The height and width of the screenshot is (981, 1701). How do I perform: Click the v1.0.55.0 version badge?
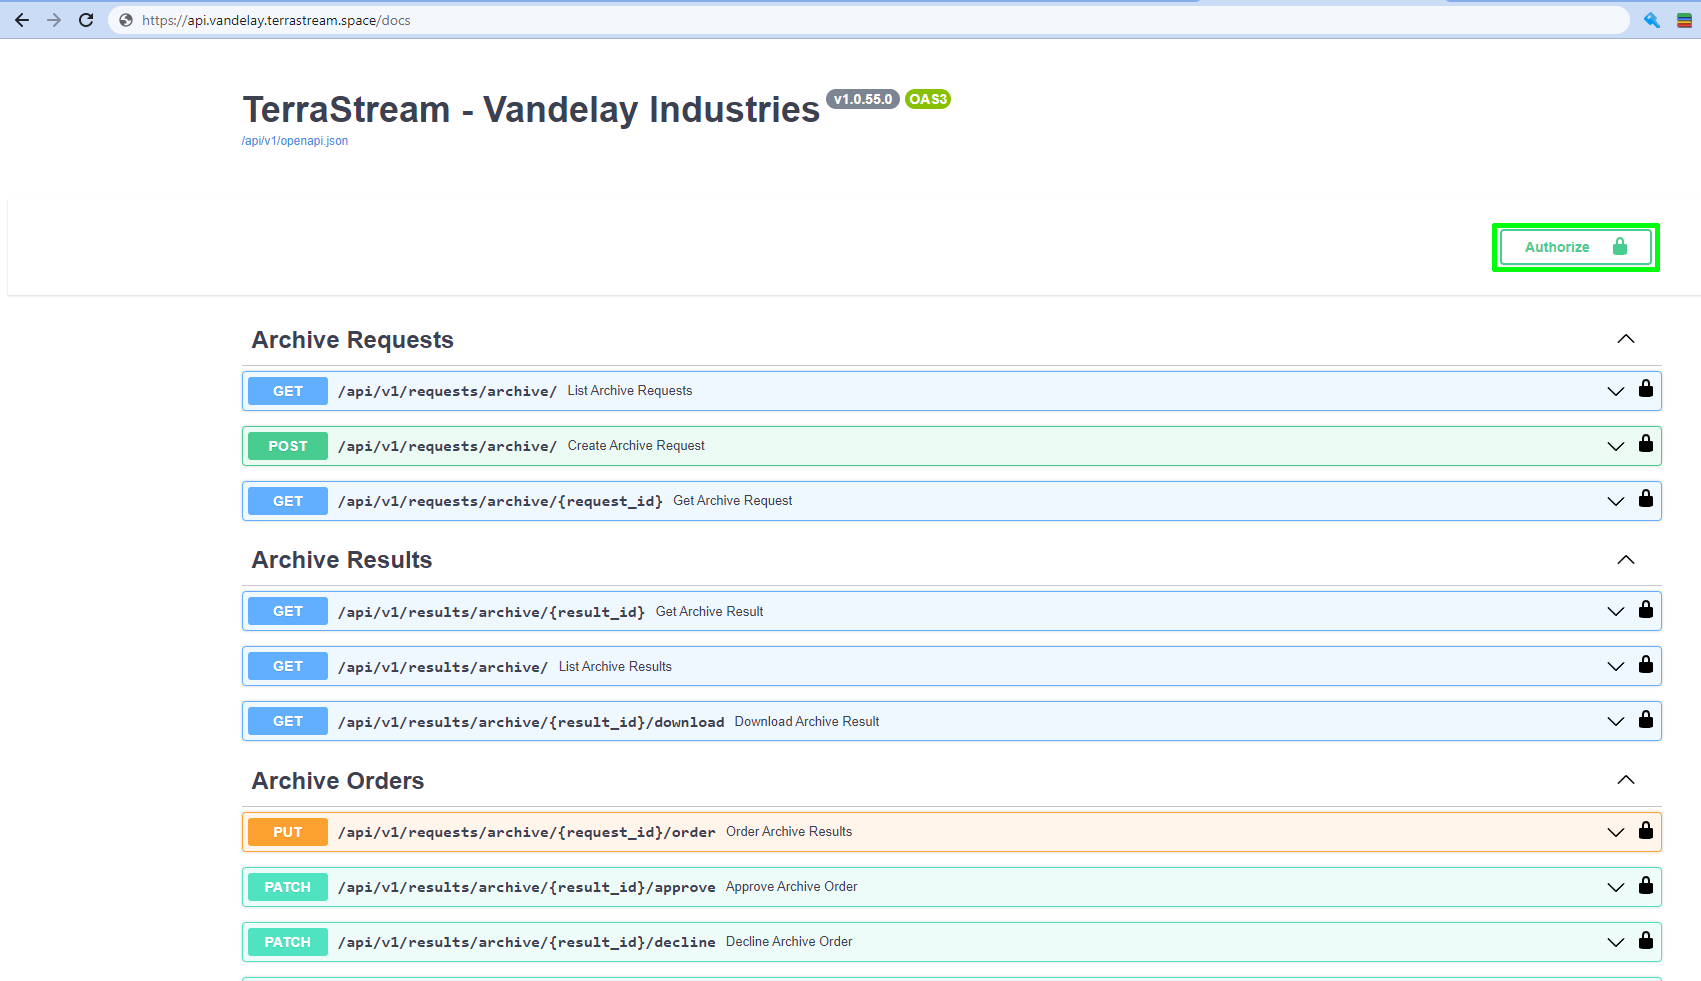click(x=863, y=99)
